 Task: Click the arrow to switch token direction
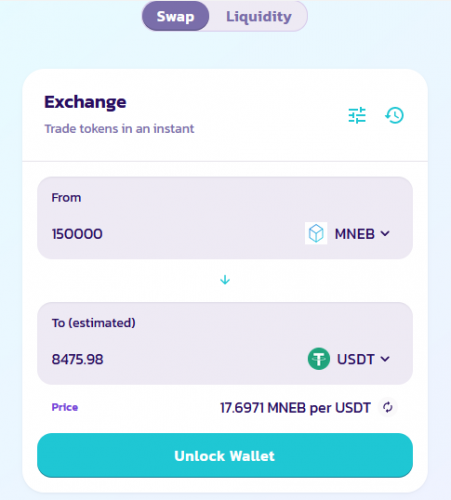coord(225,280)
